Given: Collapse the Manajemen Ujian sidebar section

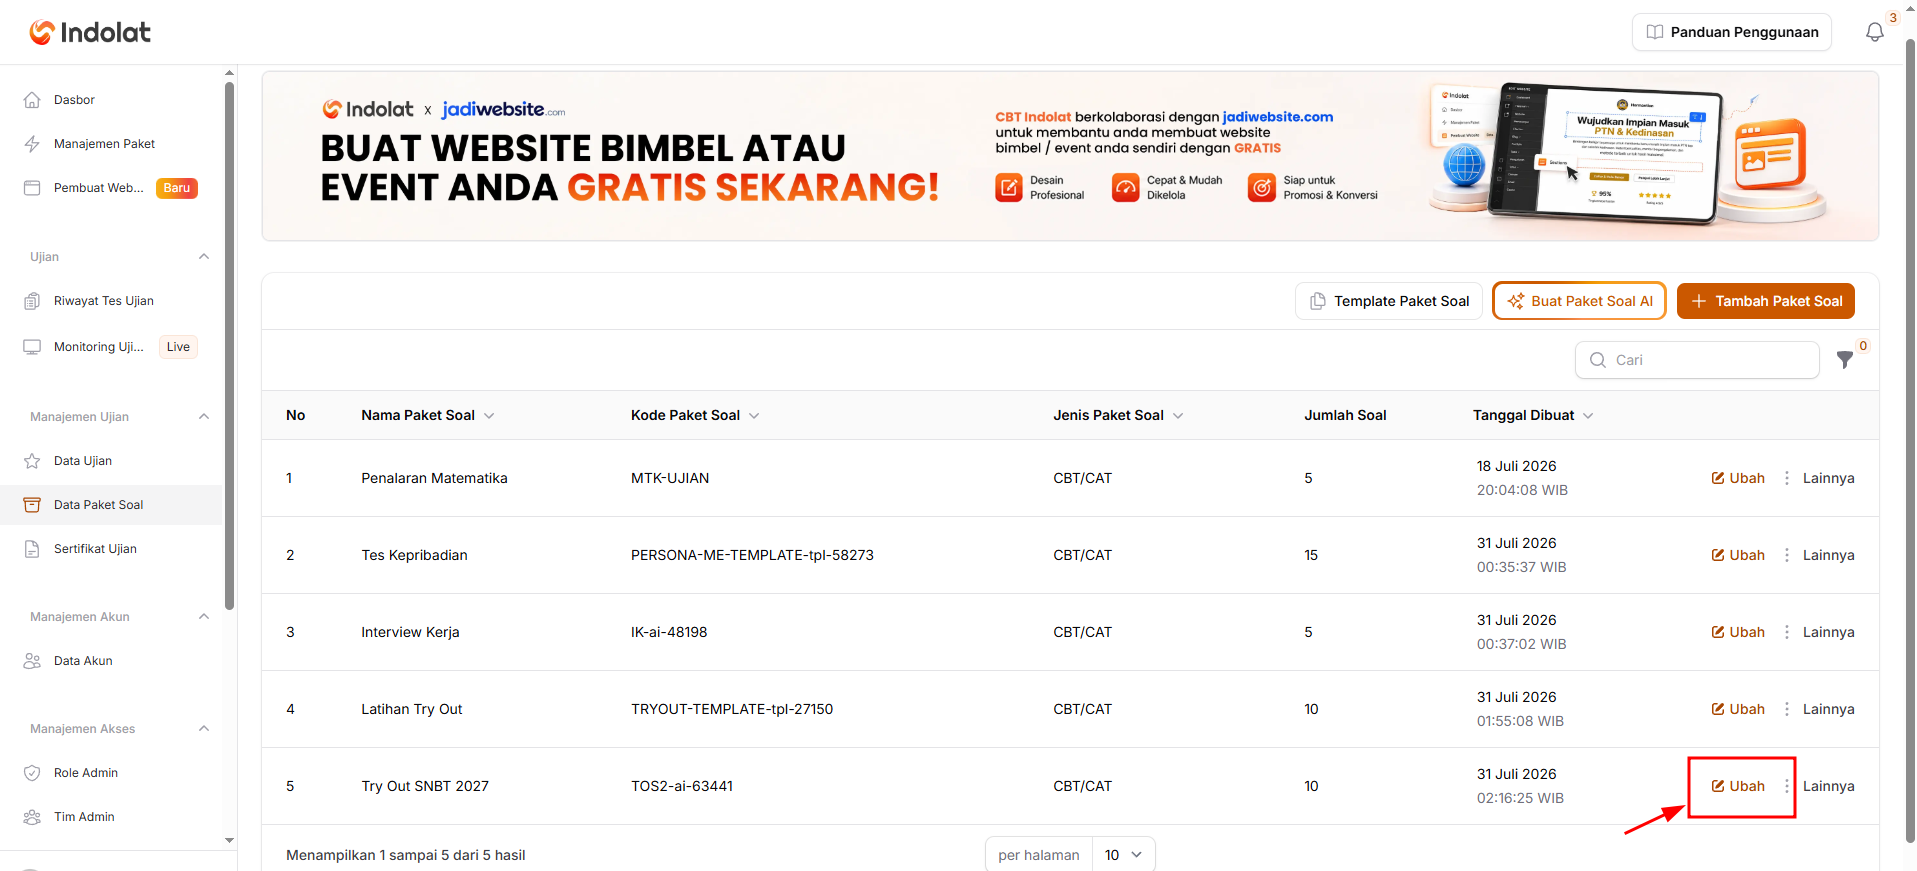Looking at the screenshot, I should (x=204, y=417).
